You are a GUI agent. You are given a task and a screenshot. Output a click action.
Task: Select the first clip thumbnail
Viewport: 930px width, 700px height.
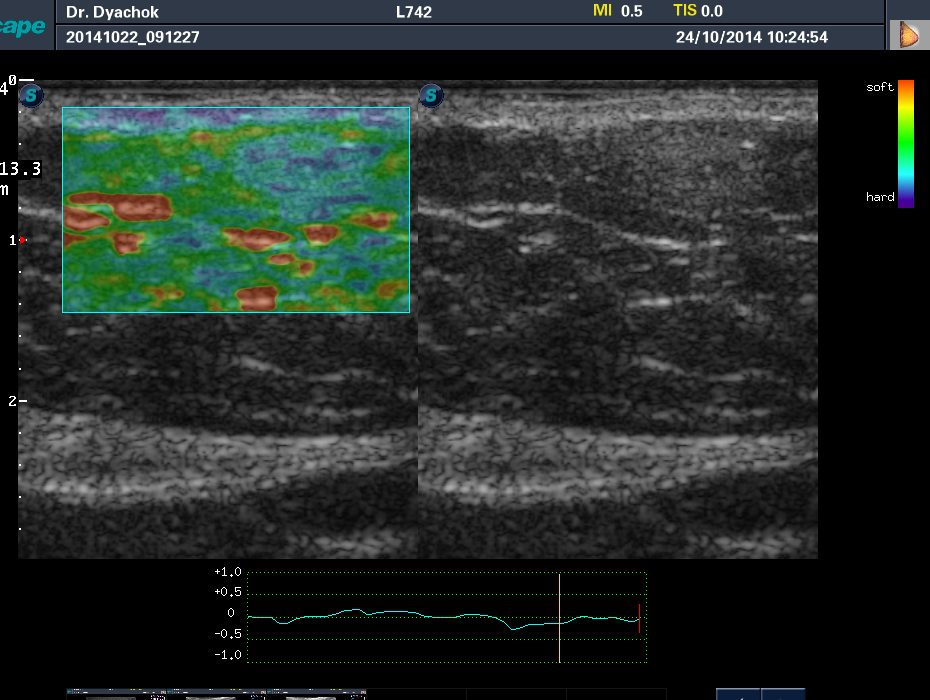(117, 694)
